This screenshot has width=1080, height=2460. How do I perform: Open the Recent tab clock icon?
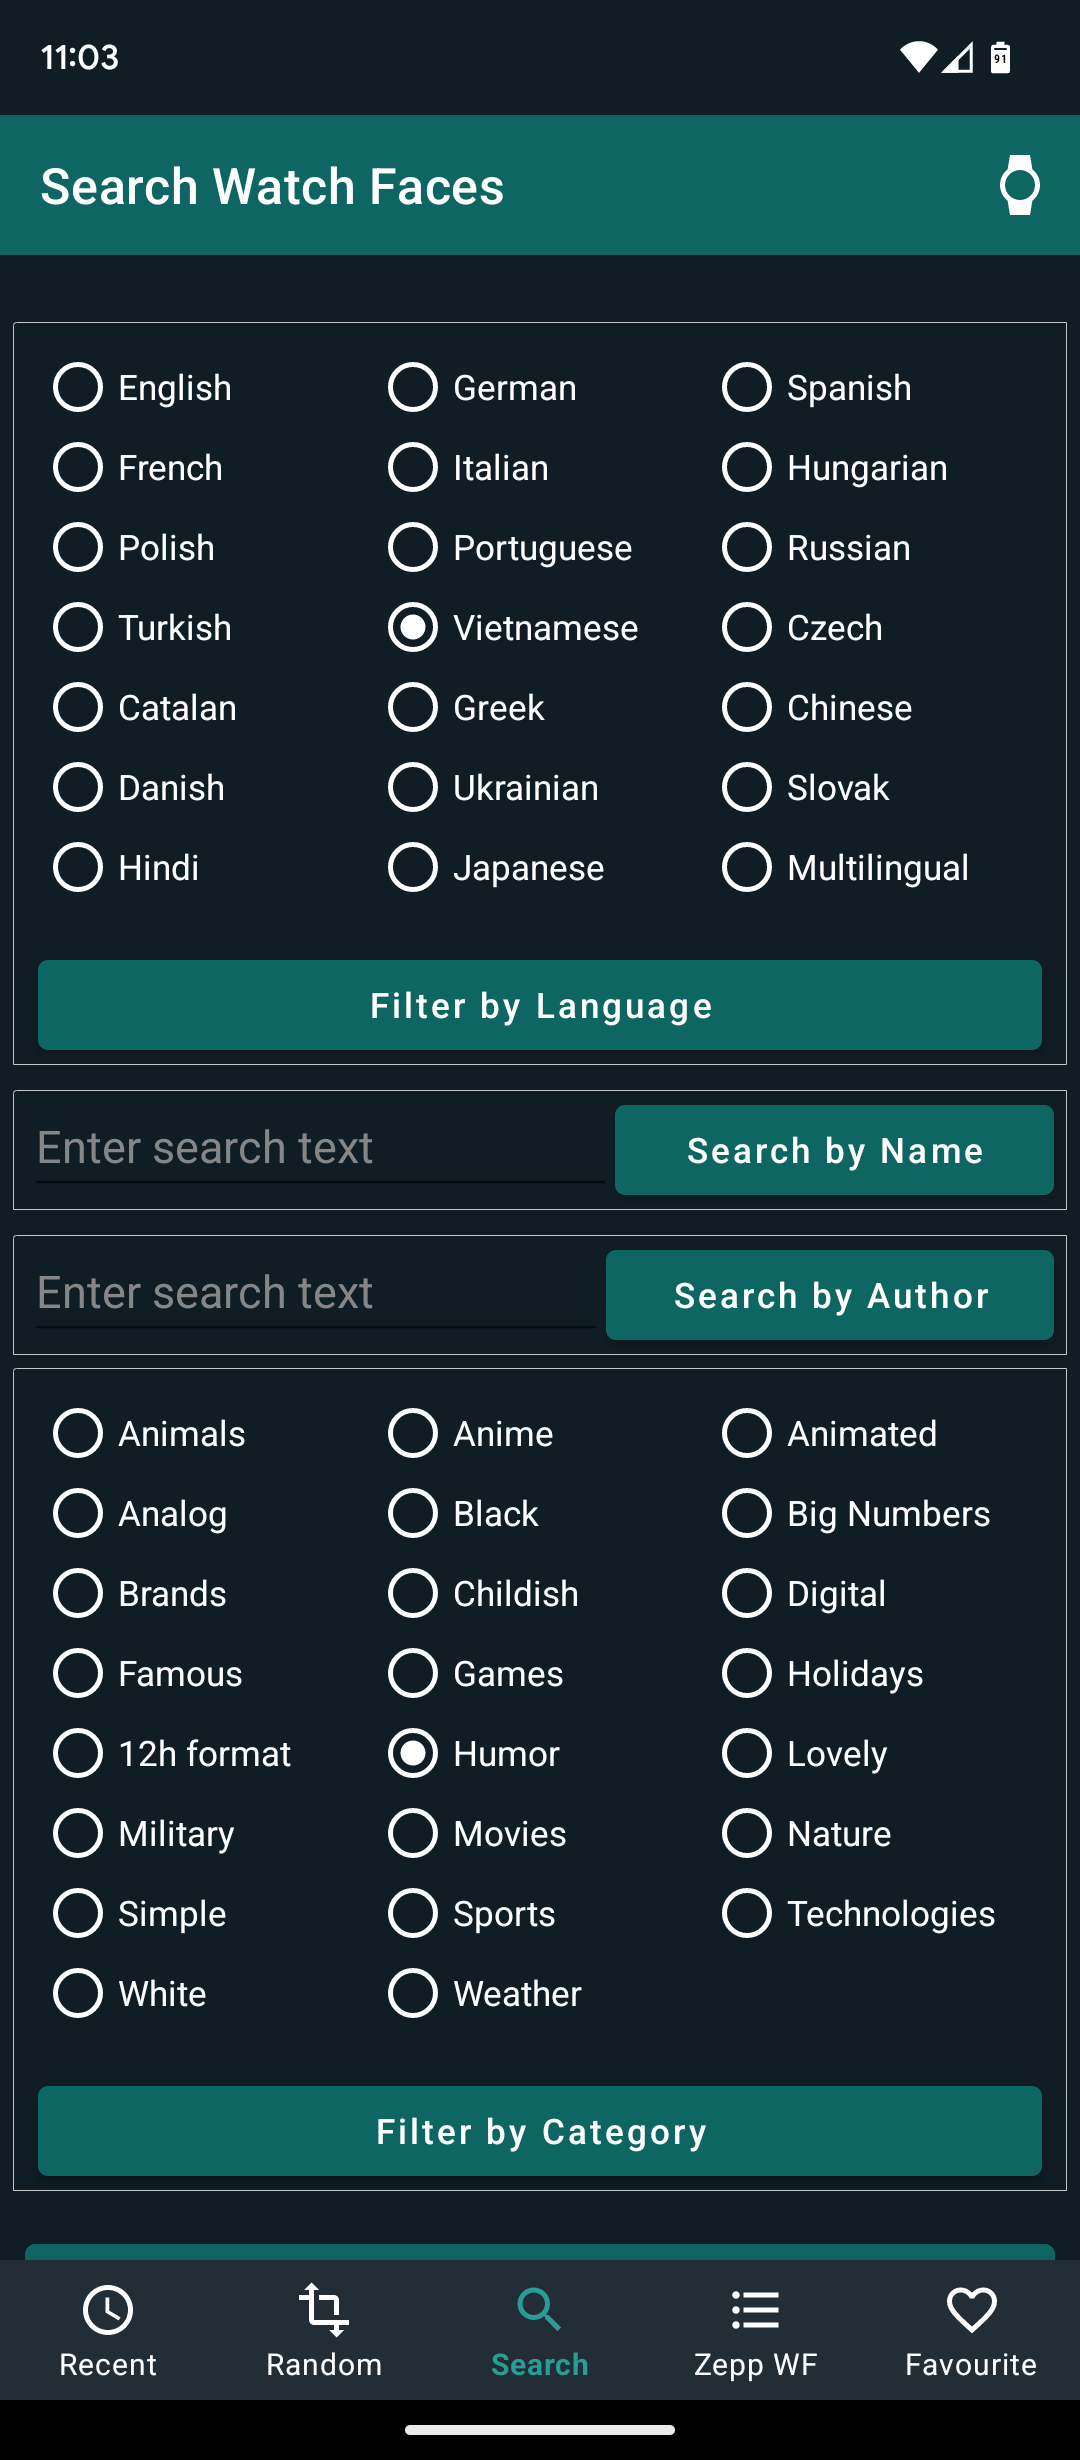(x=108, y=2310)
